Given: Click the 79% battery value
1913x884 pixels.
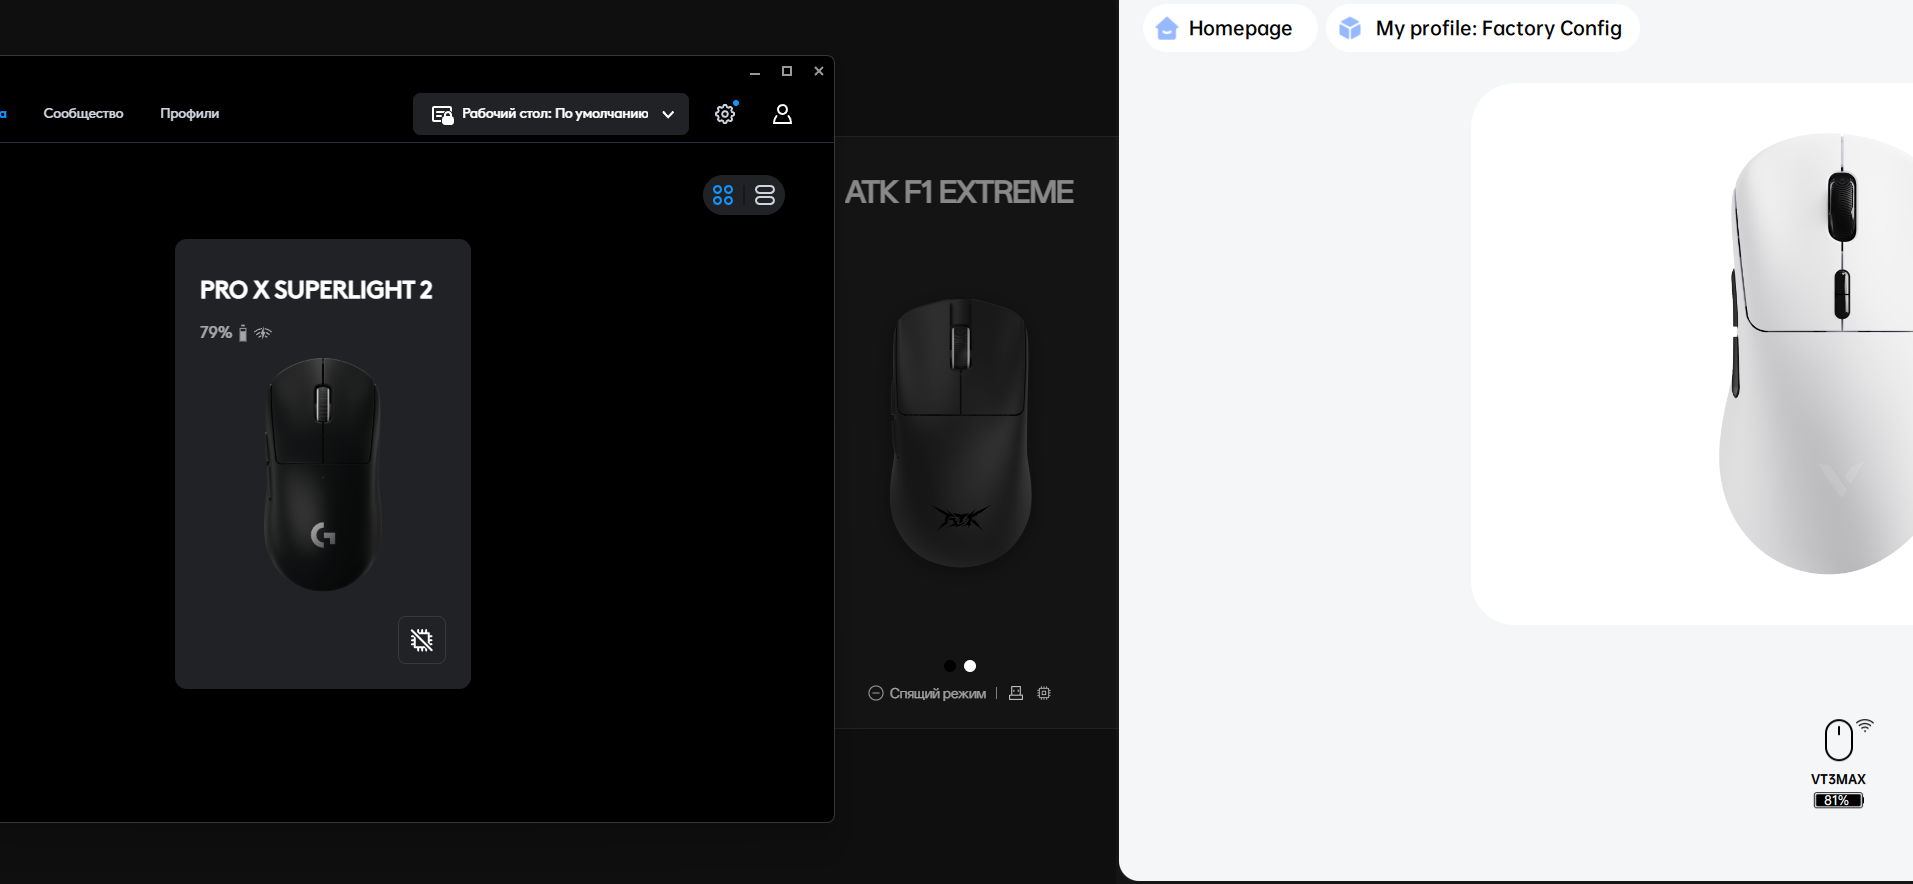Looking at the screenshot, I should pos(216,332).
